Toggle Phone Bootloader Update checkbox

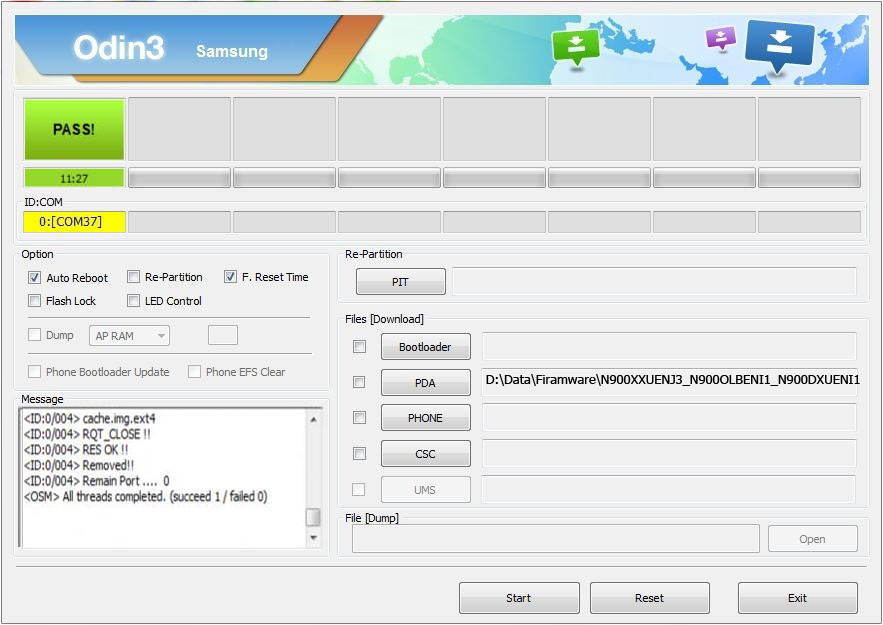pos(34,372)
